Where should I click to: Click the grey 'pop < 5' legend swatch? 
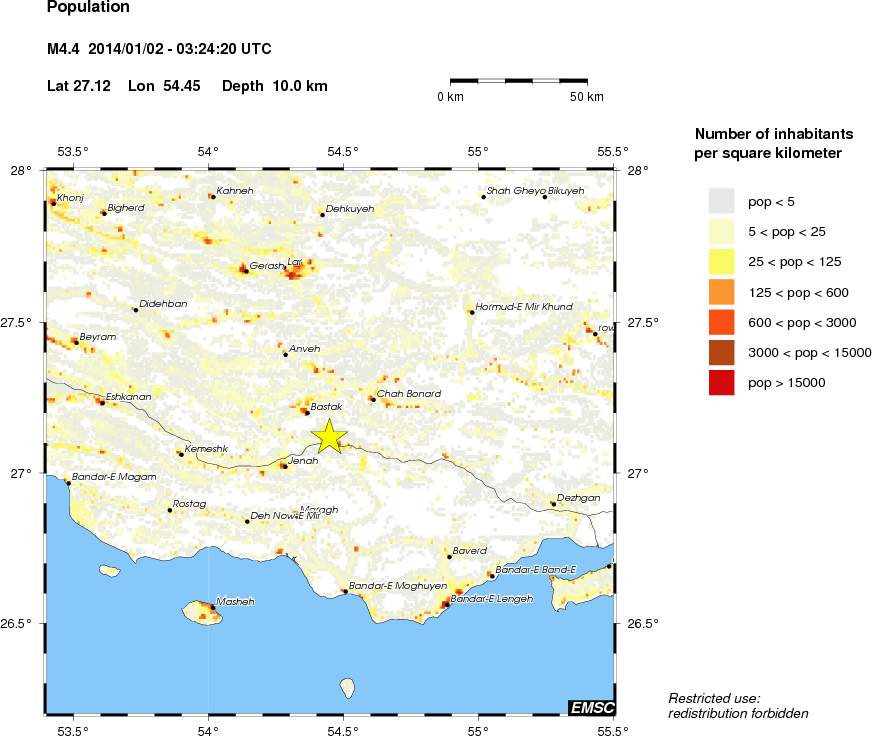pyautogui.click(x=721, y=201)
